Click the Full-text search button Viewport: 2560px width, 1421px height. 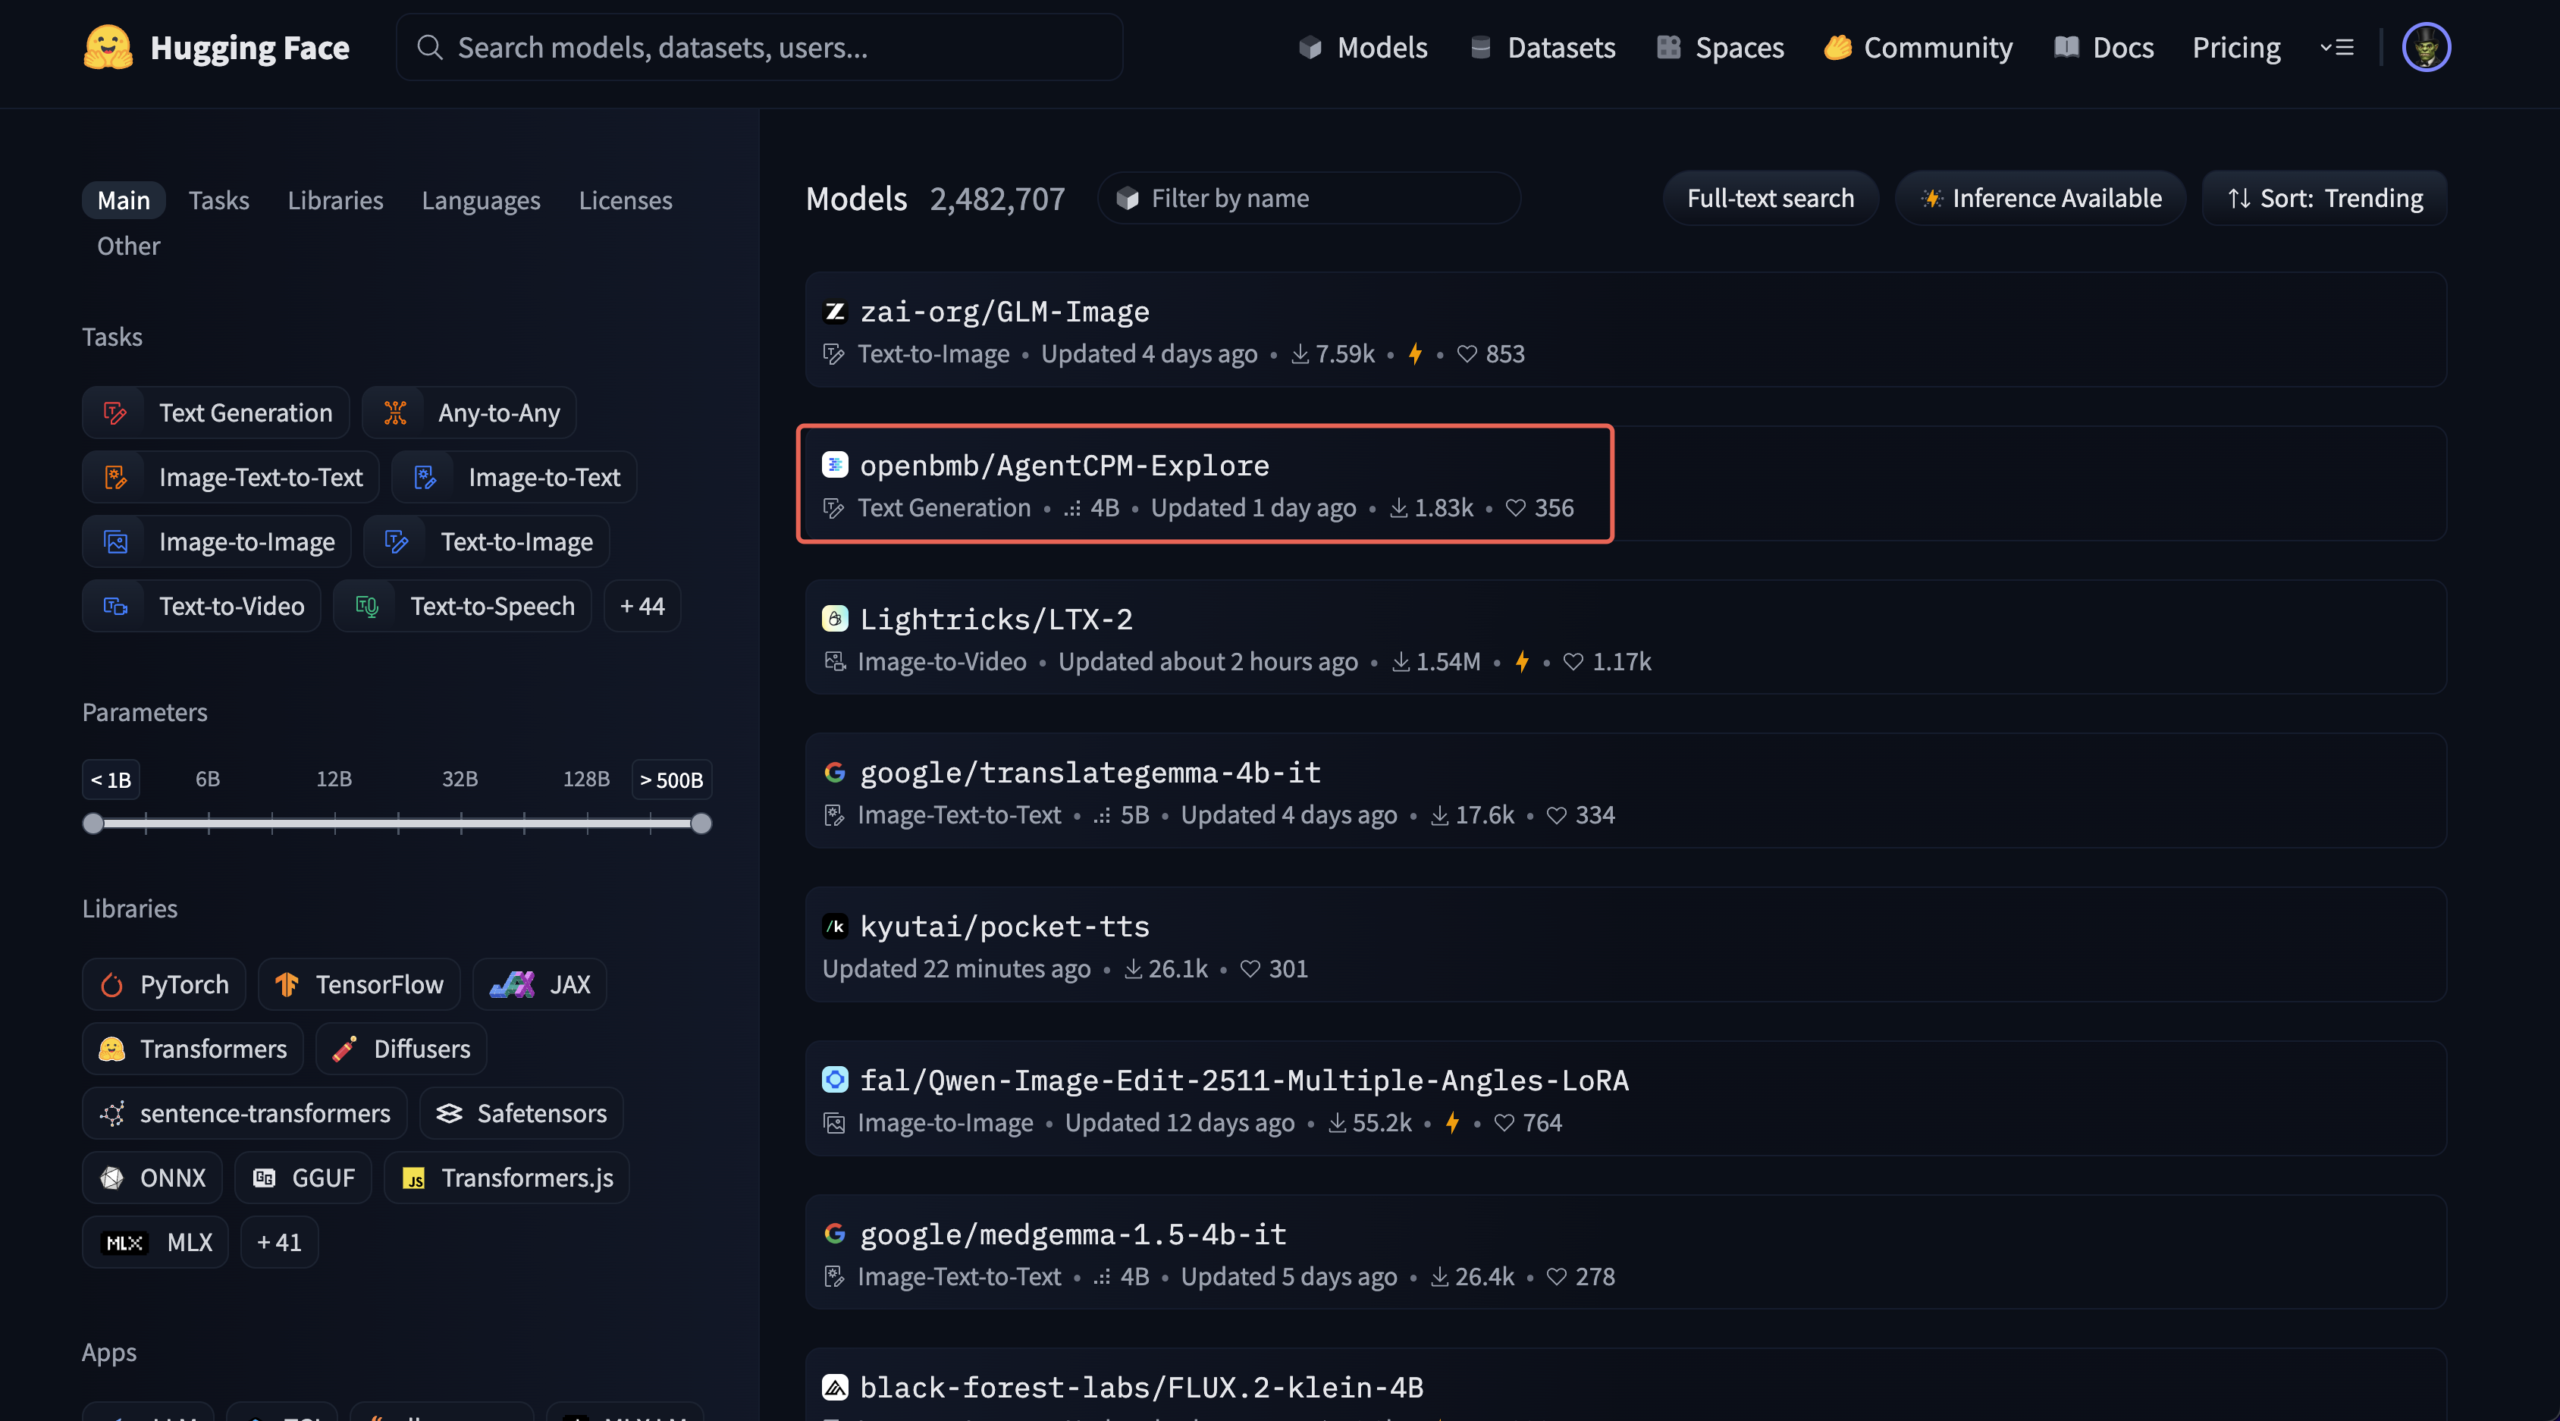tap(1770, 198)
